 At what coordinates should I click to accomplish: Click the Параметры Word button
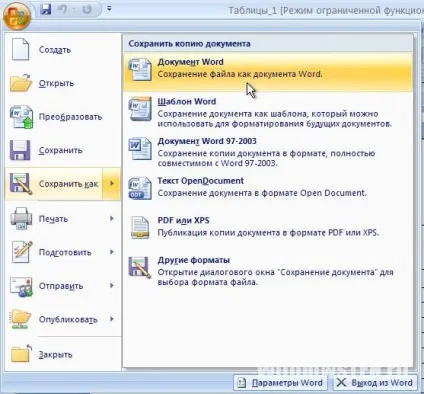click(x=280, y=383)
